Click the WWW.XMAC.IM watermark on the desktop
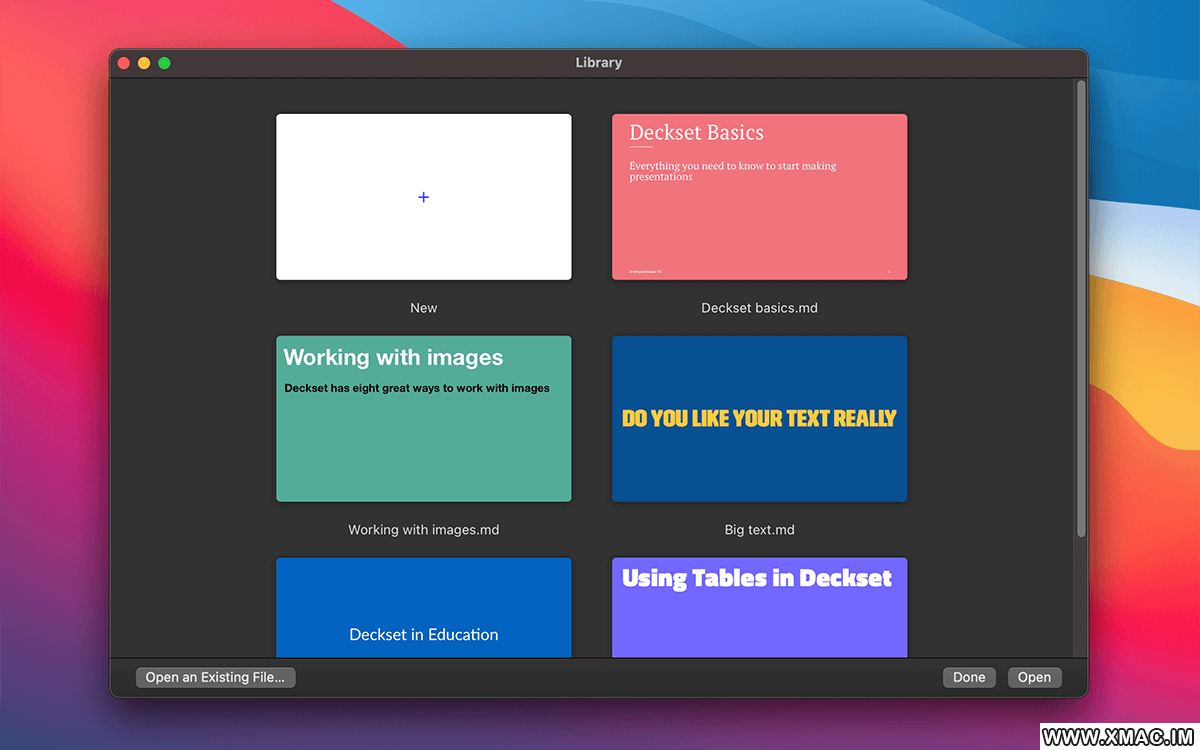This screenshot has height=750, width=1200. (1118, 736)
